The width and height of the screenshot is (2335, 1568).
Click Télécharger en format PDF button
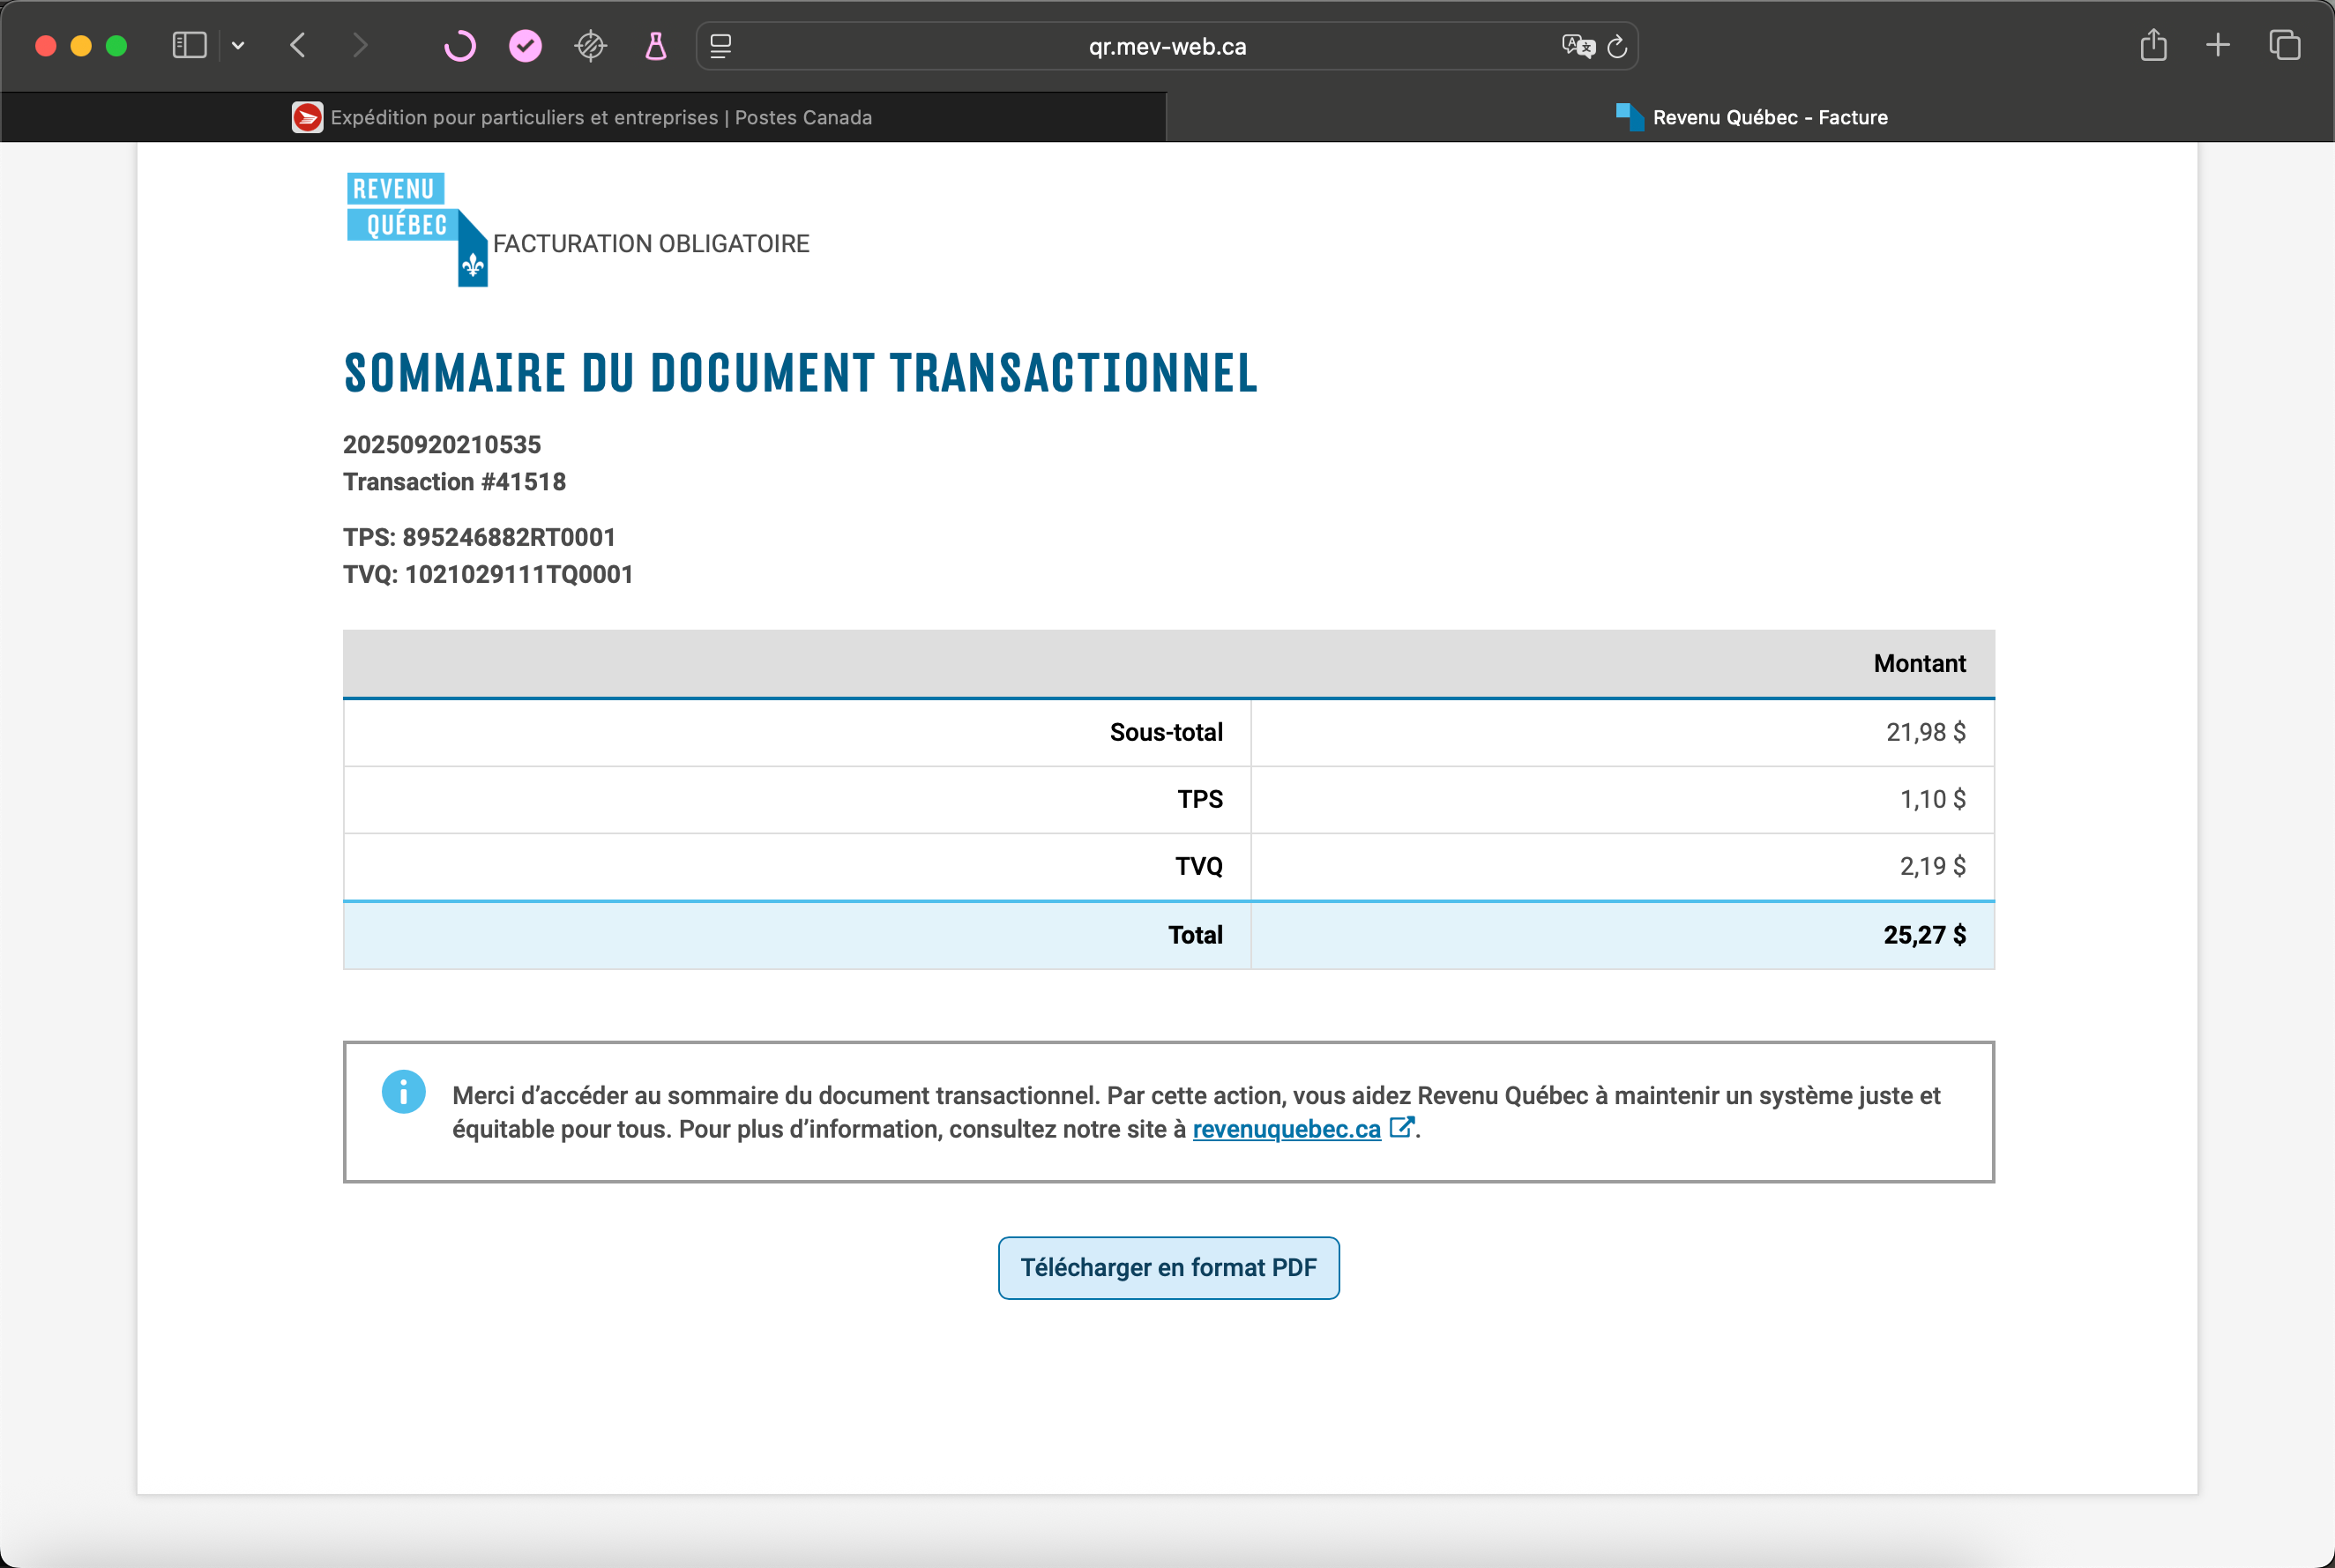coord(1168,1267)
